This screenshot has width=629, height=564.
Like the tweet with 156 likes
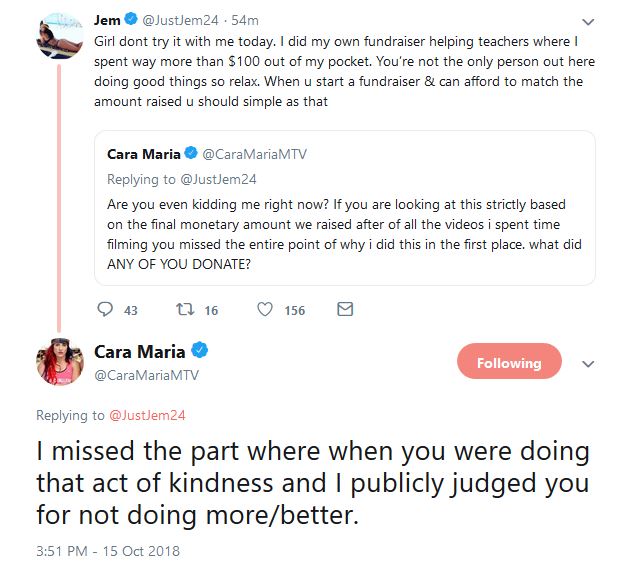click(265, 310)
